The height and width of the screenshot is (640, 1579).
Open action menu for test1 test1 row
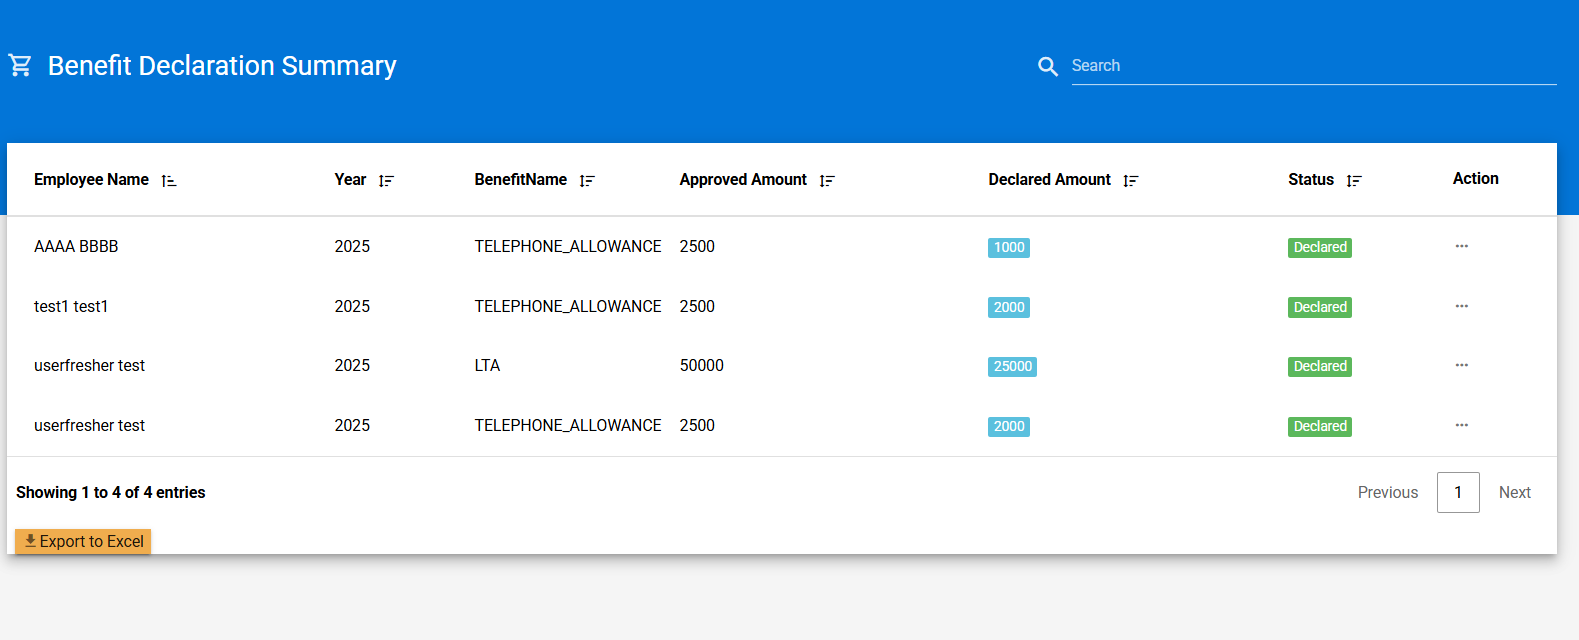(1461, 306)
